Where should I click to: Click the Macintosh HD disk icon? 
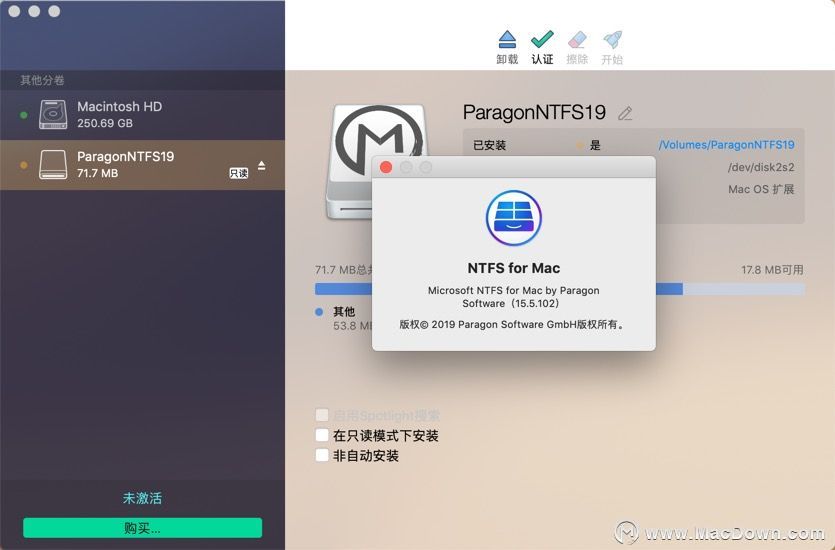pyautogui.click(x=53, y=114)
